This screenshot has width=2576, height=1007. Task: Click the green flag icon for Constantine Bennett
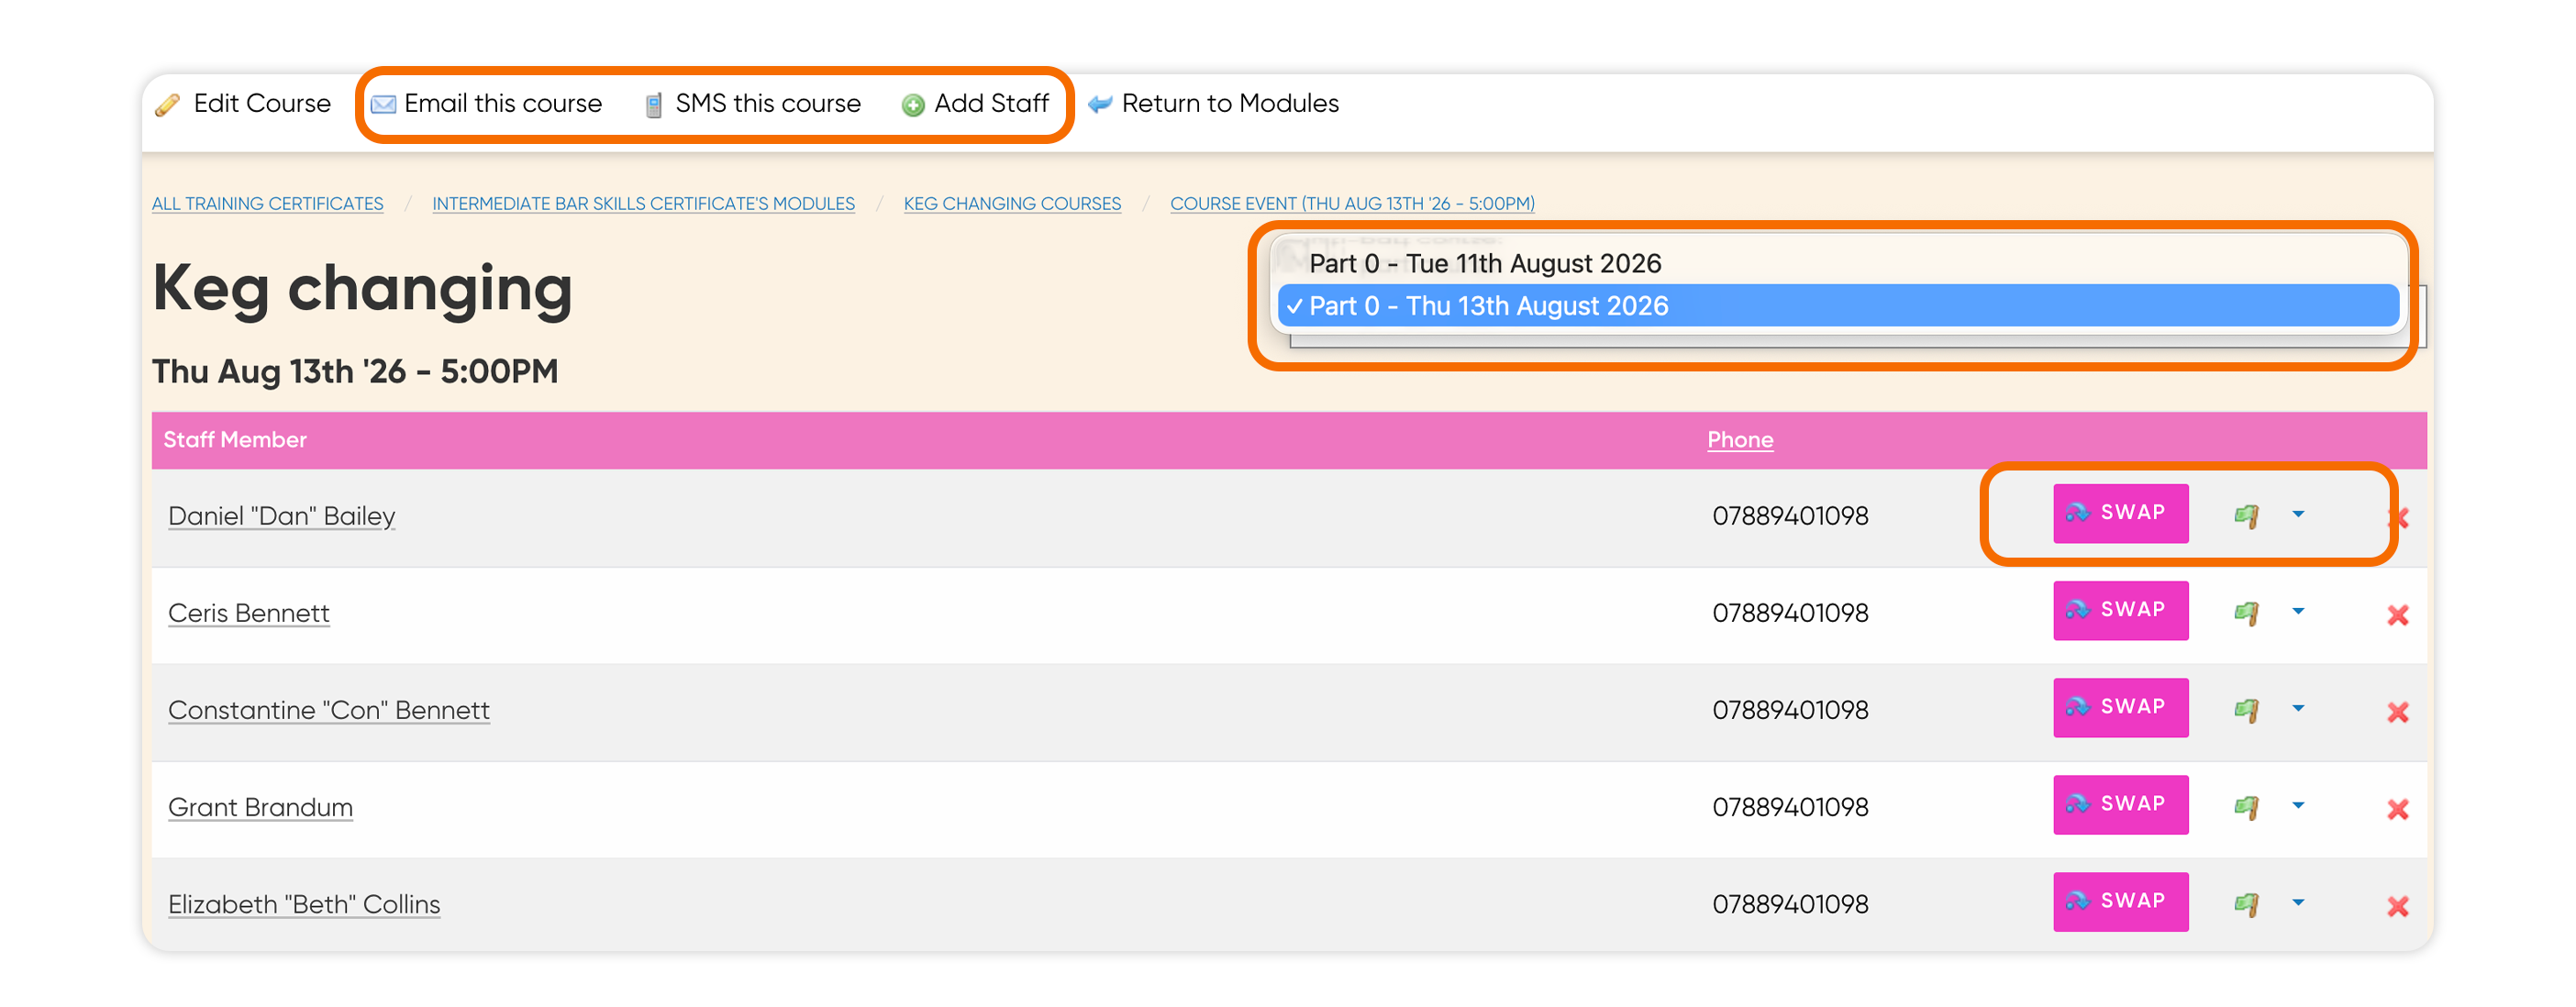point(2246,709)
